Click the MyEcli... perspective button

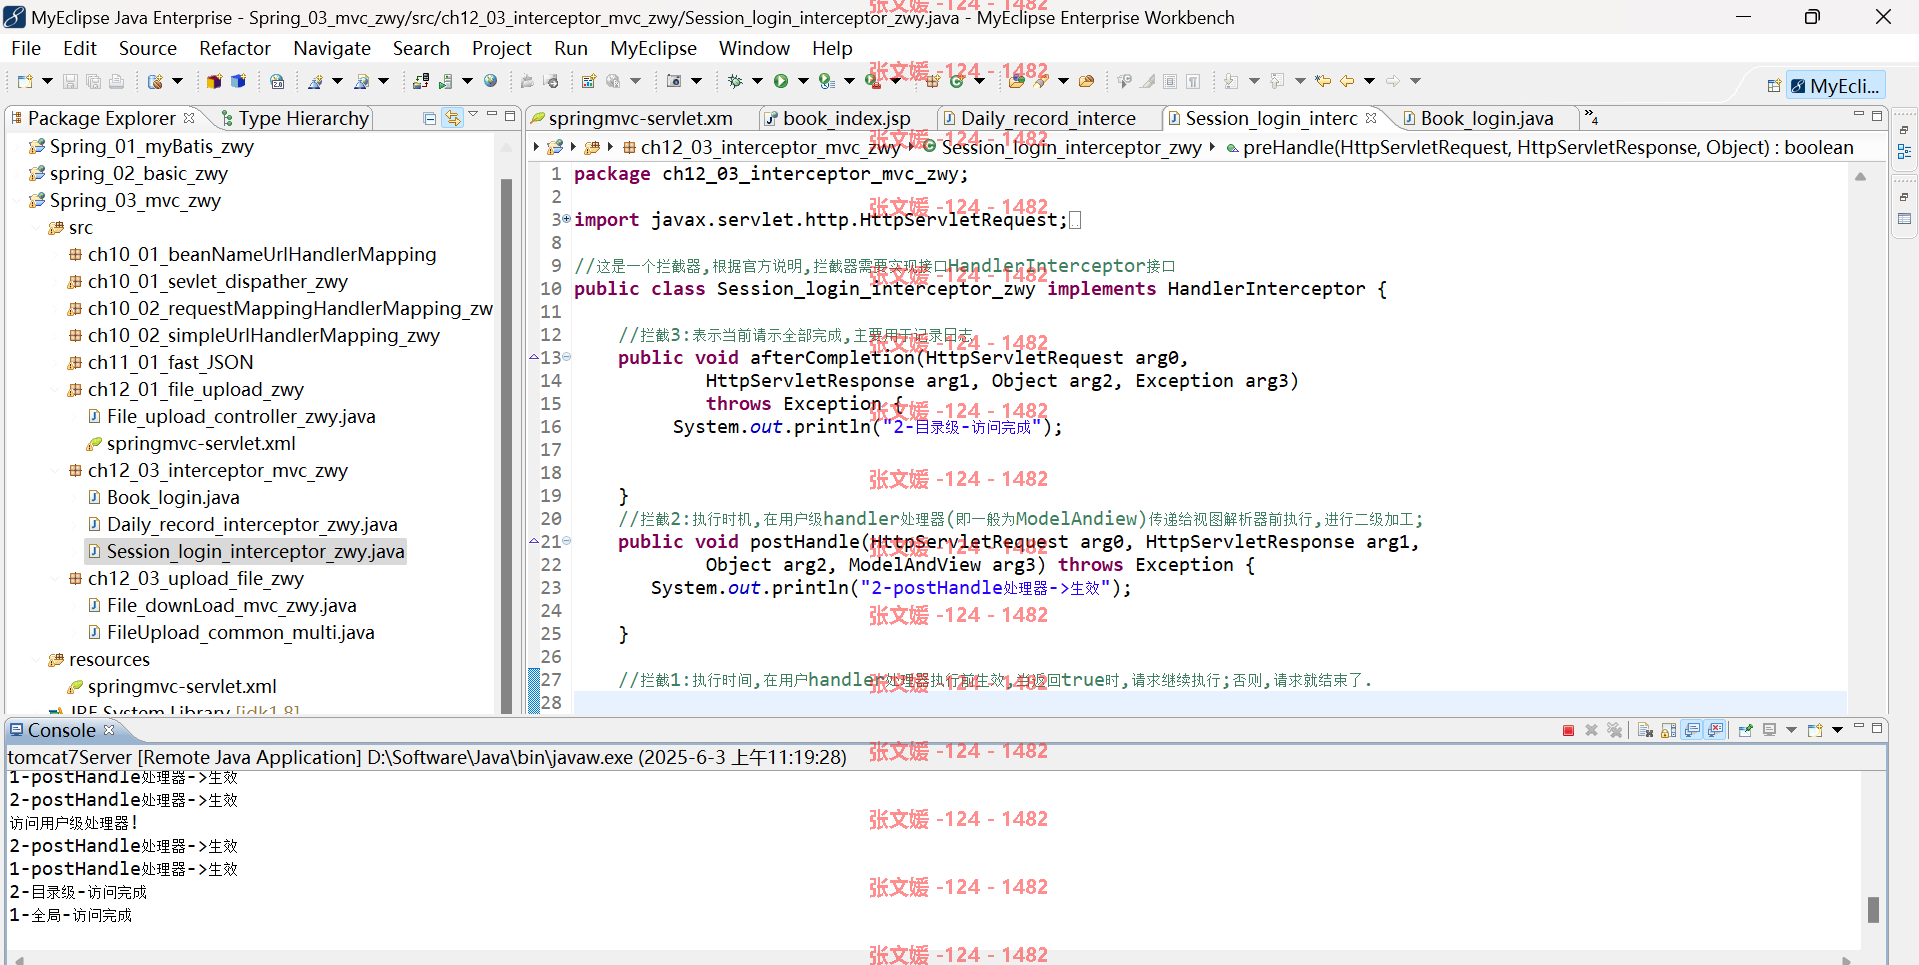coord(1836,86)
